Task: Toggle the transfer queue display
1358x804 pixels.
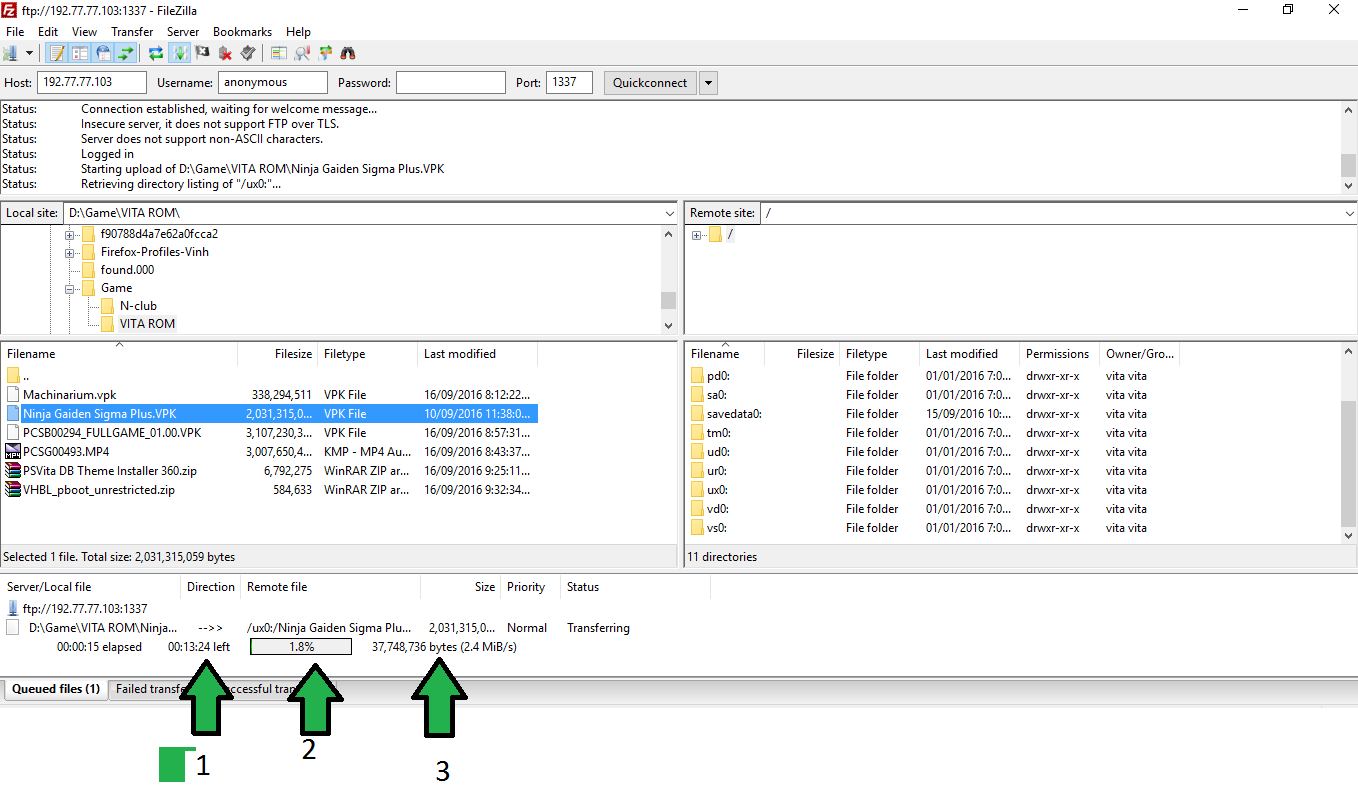Action: (126, 53)
